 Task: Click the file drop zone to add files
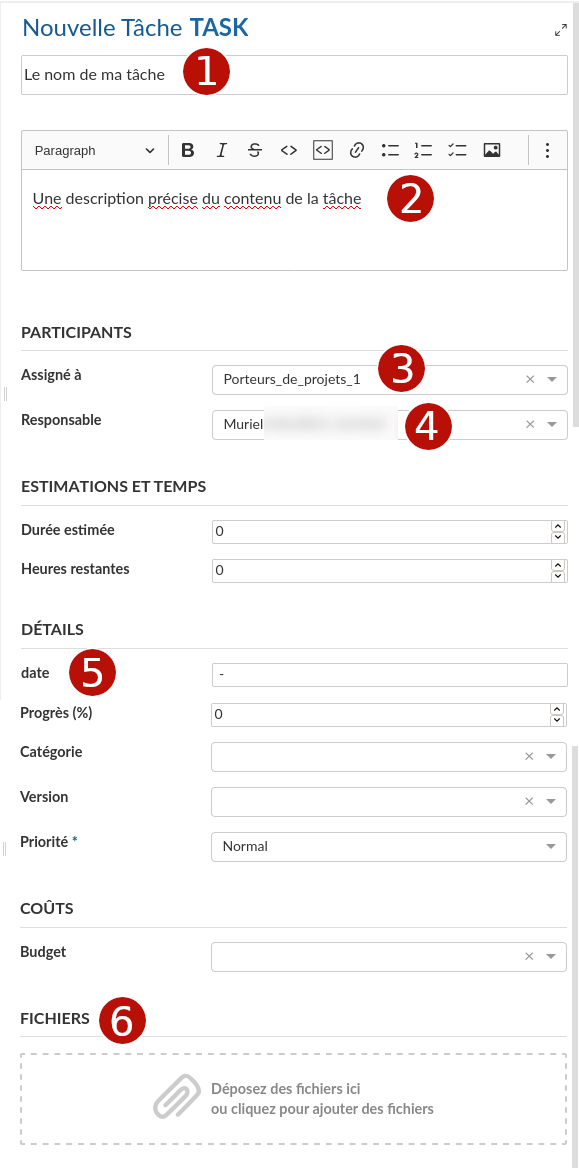(294, 1099)
